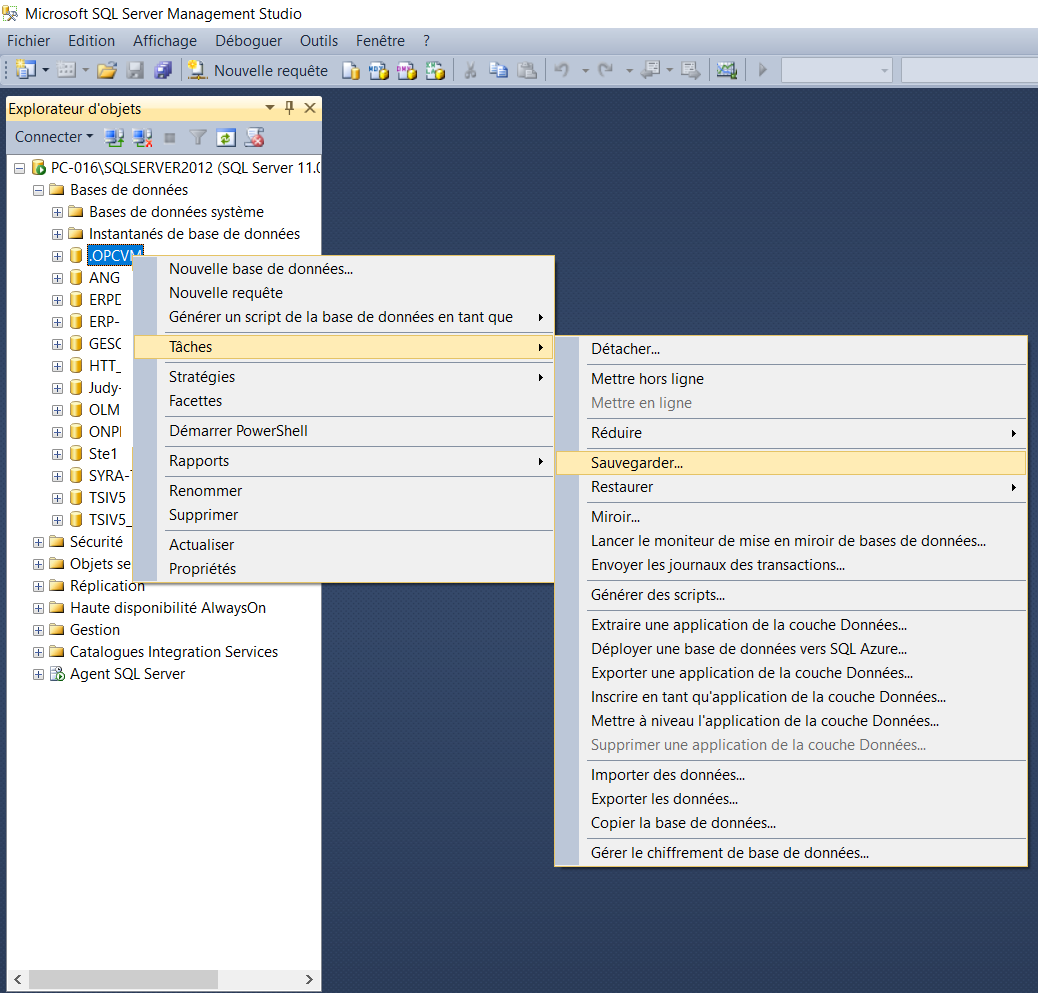Viewport: 1038px width, 993px height.
Task: Save with the single floppy disk icon
Action: 135,70
